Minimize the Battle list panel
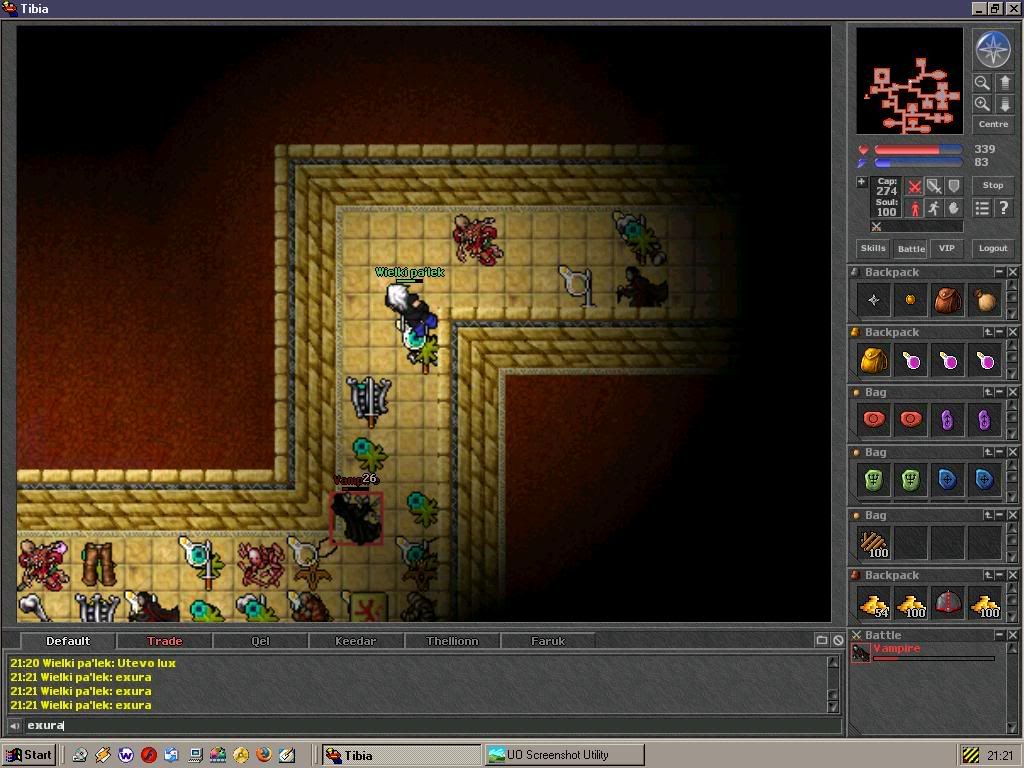 [x=999, y=635]
